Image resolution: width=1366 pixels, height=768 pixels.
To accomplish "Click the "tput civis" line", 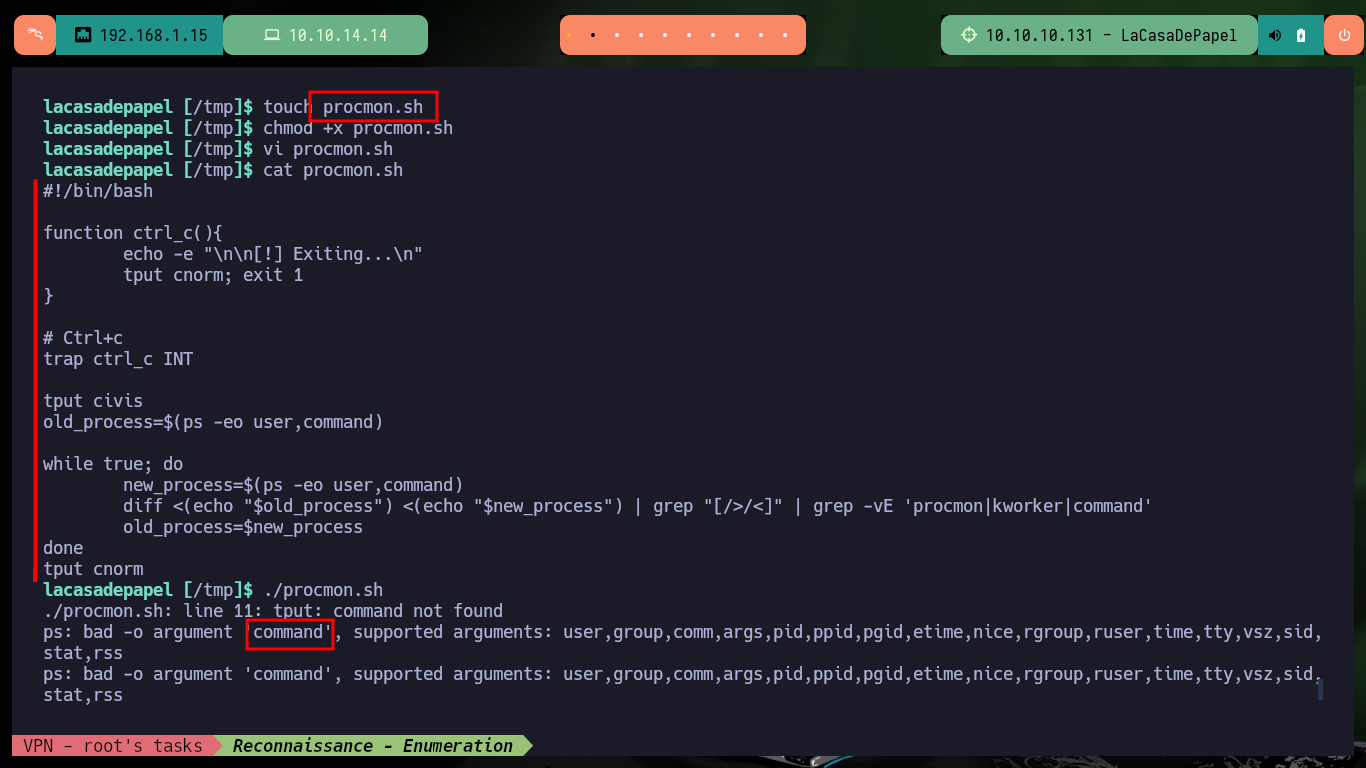I will (x=93, y=401).
